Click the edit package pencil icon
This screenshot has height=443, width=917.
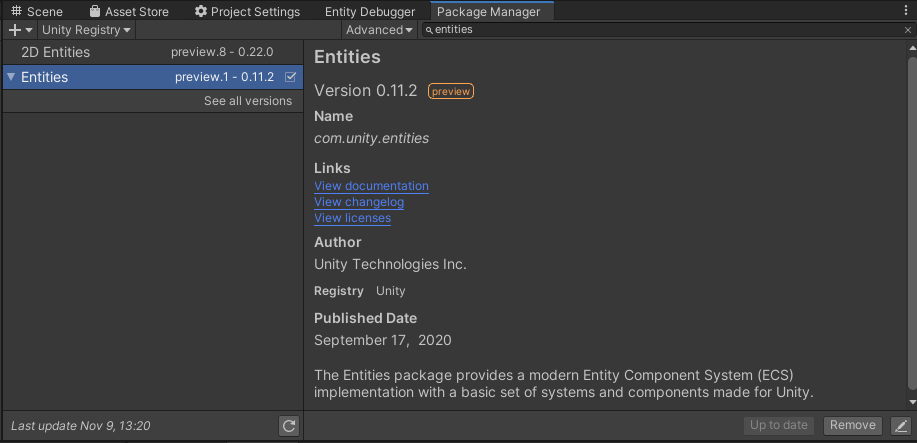pyautogui.click(x=900, y=426)
